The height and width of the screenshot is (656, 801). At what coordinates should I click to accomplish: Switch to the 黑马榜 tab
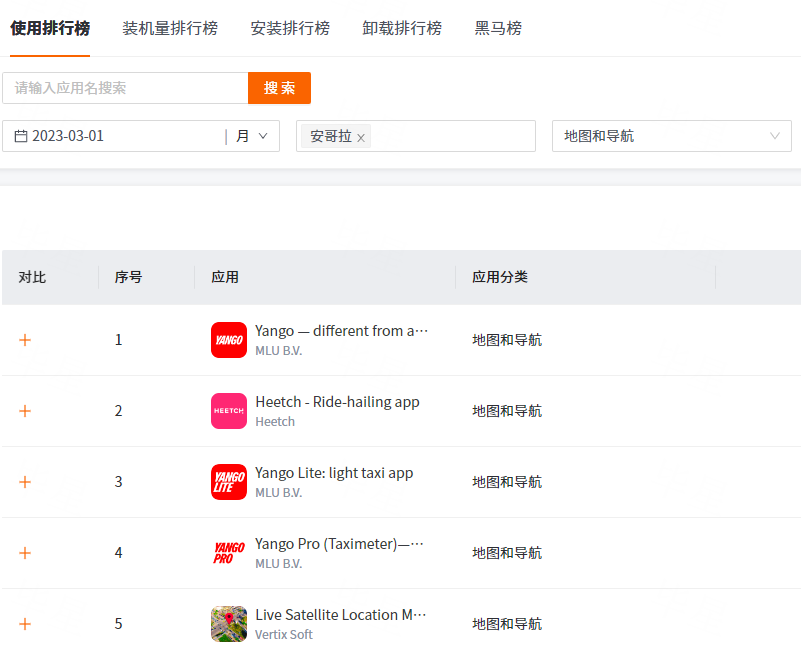(x=498, y=28)
